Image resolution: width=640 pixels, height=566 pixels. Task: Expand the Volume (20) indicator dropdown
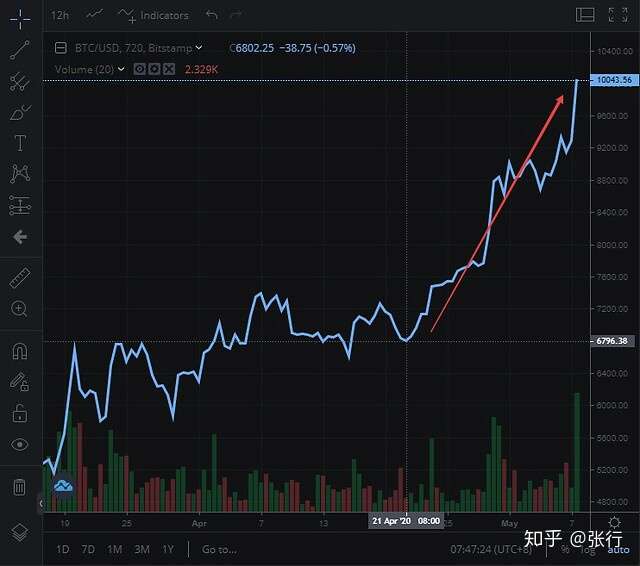click(121, 69)
